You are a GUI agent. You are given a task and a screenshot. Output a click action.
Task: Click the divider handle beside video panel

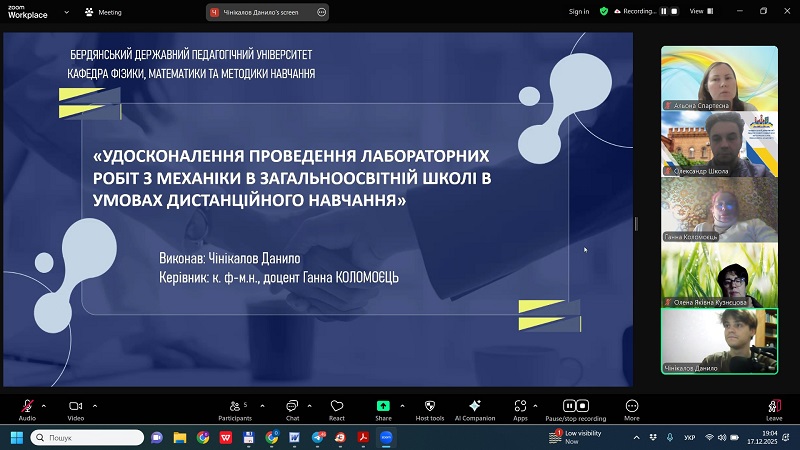[x=636, y=224]
